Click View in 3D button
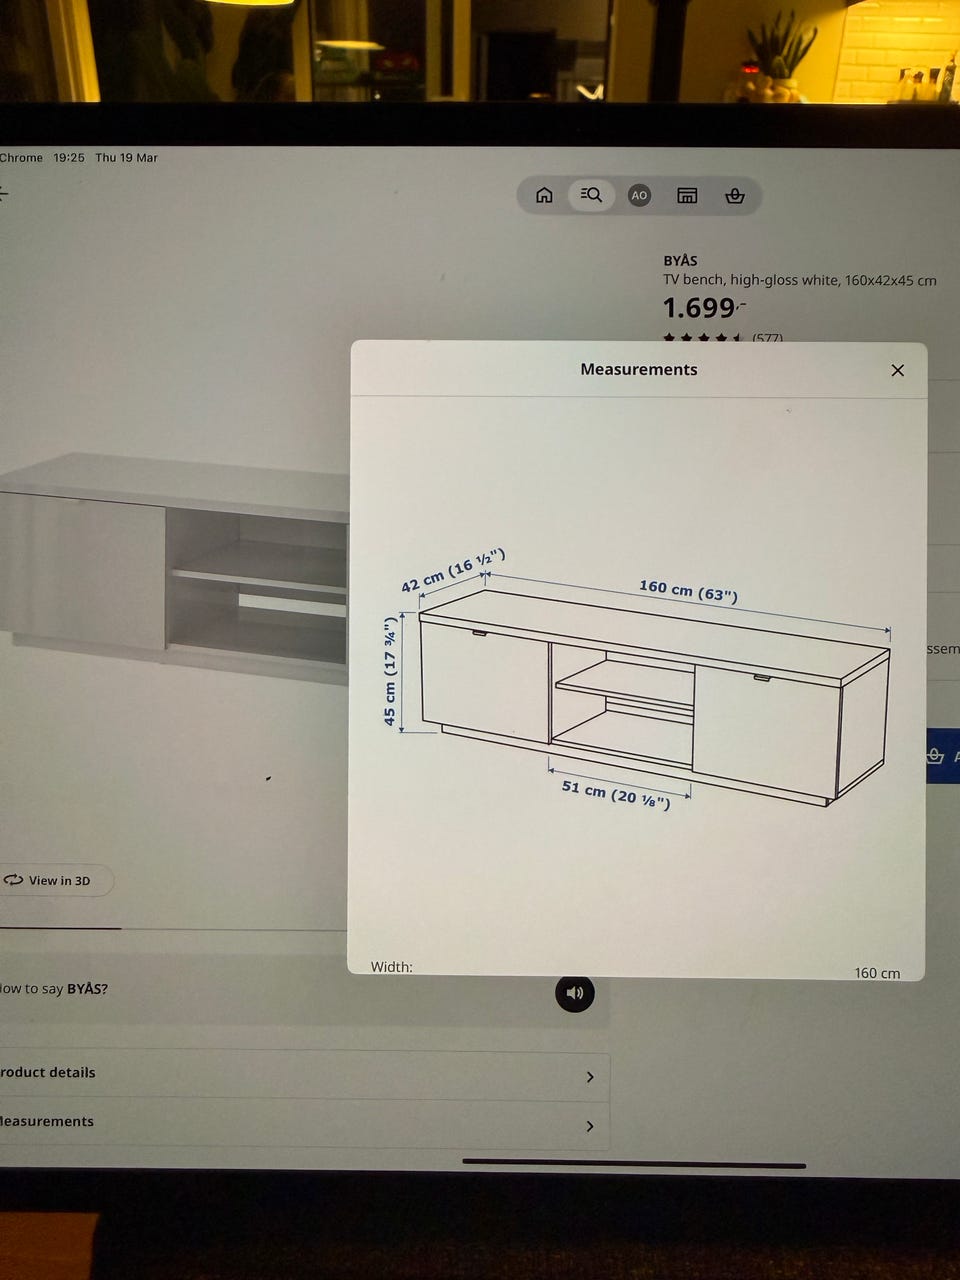Viewport: 960px width, 1280px height. click(x=55, y=881)
